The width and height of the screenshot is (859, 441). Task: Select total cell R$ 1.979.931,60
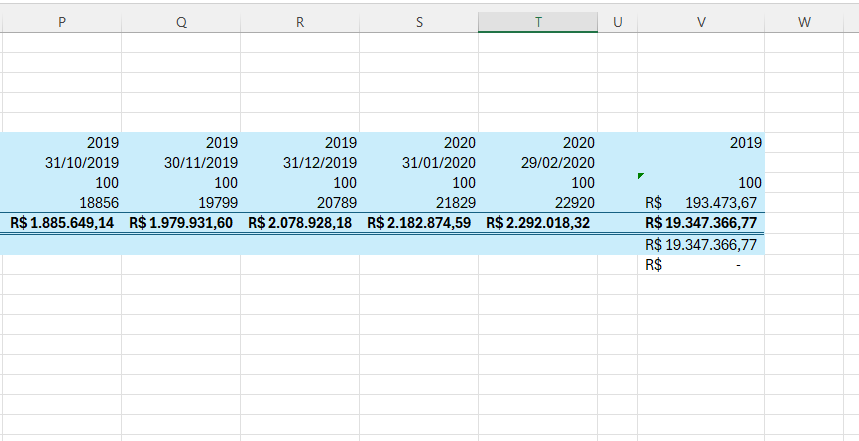(x=181, y=223)
